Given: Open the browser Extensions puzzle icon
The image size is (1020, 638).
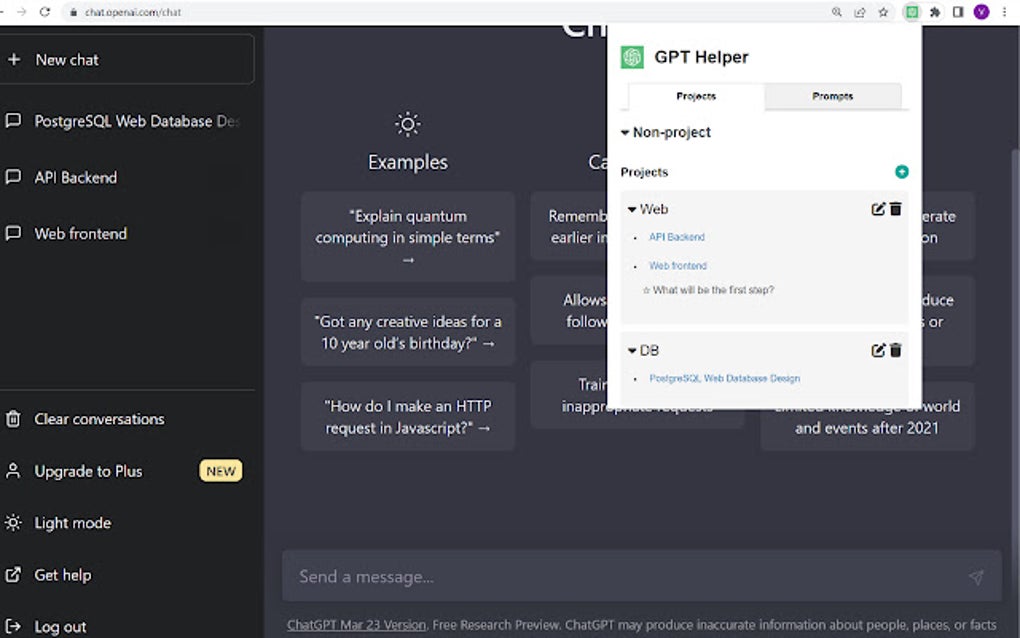Looking at the screenshot, I should coord(933,12).
